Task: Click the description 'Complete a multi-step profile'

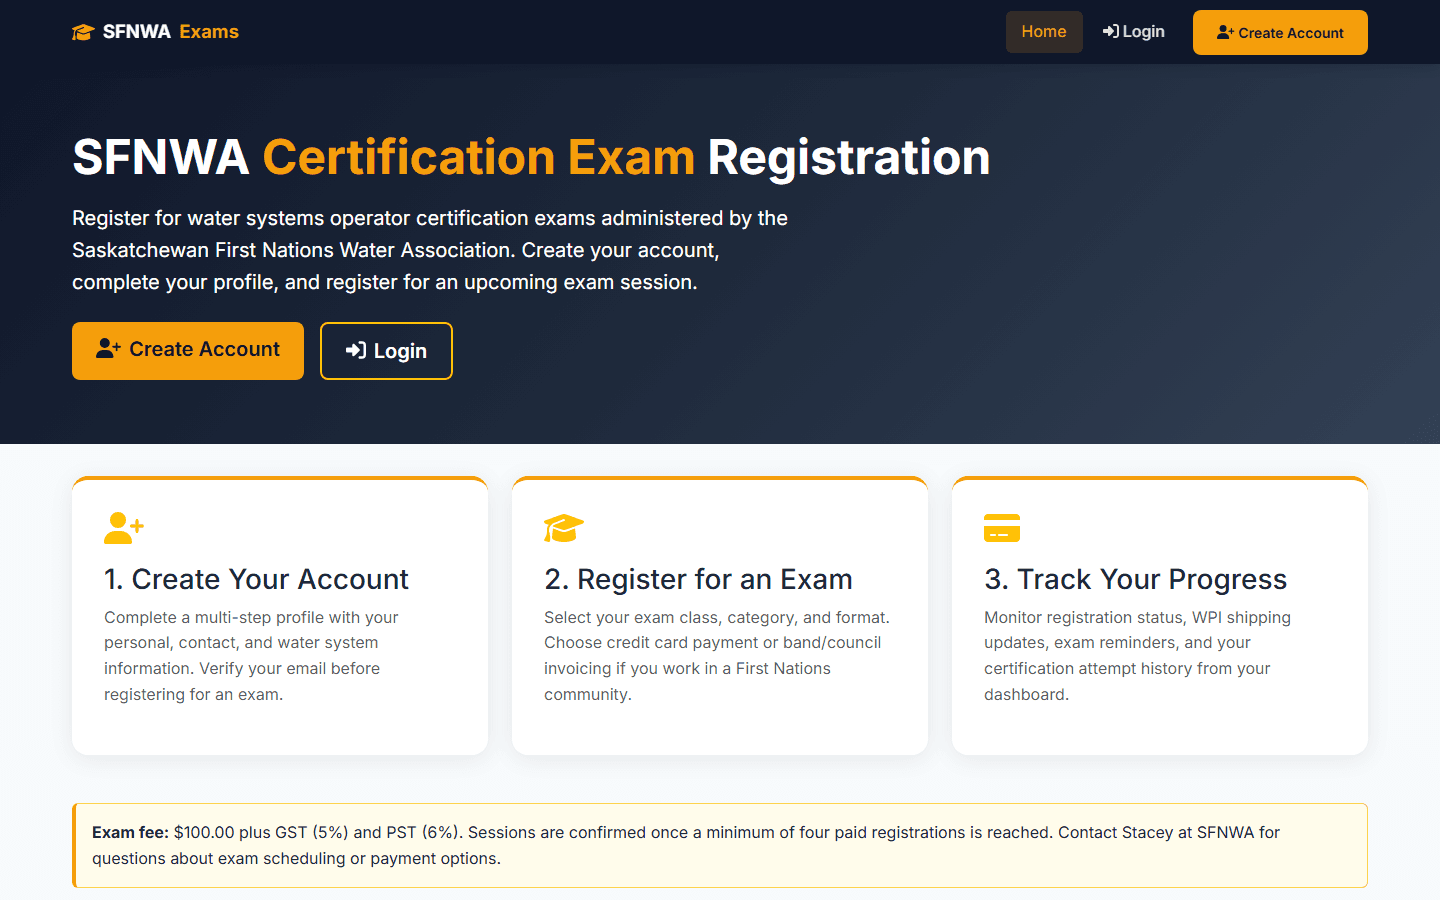Action: click(251, 656)
